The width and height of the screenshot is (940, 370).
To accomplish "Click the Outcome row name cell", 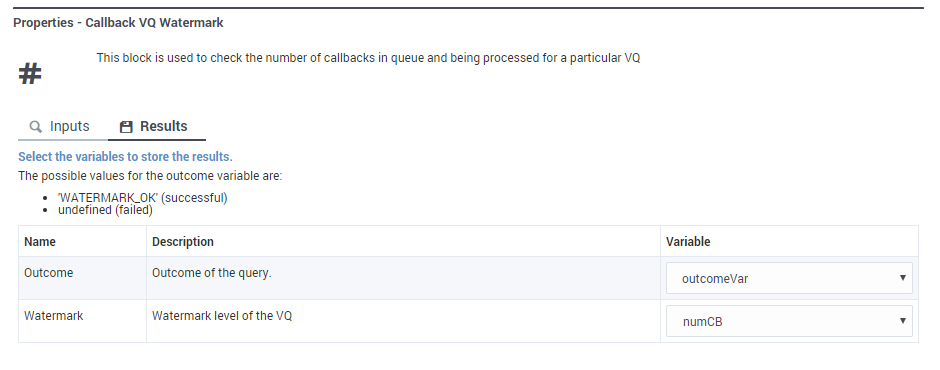I will 83,278.
